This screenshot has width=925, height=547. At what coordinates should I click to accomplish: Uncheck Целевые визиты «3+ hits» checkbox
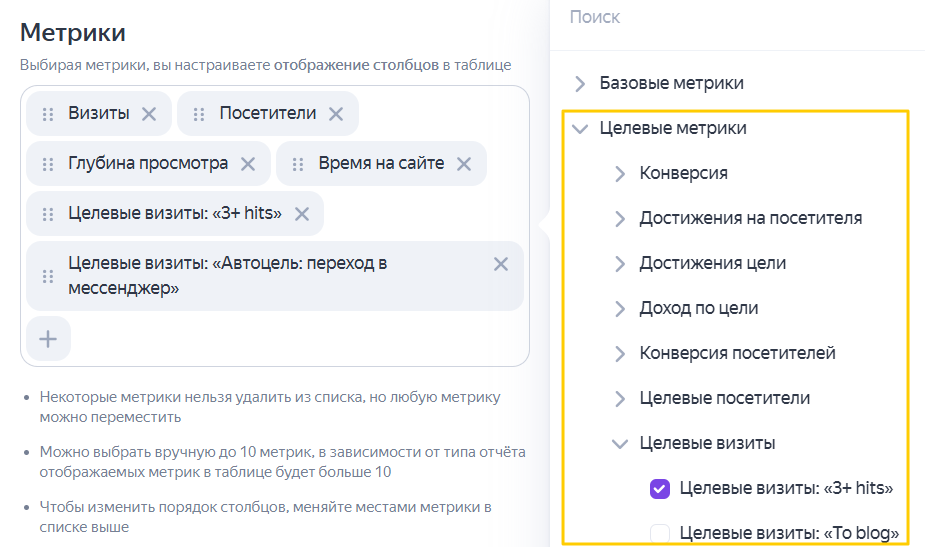[x=660, y=489]
